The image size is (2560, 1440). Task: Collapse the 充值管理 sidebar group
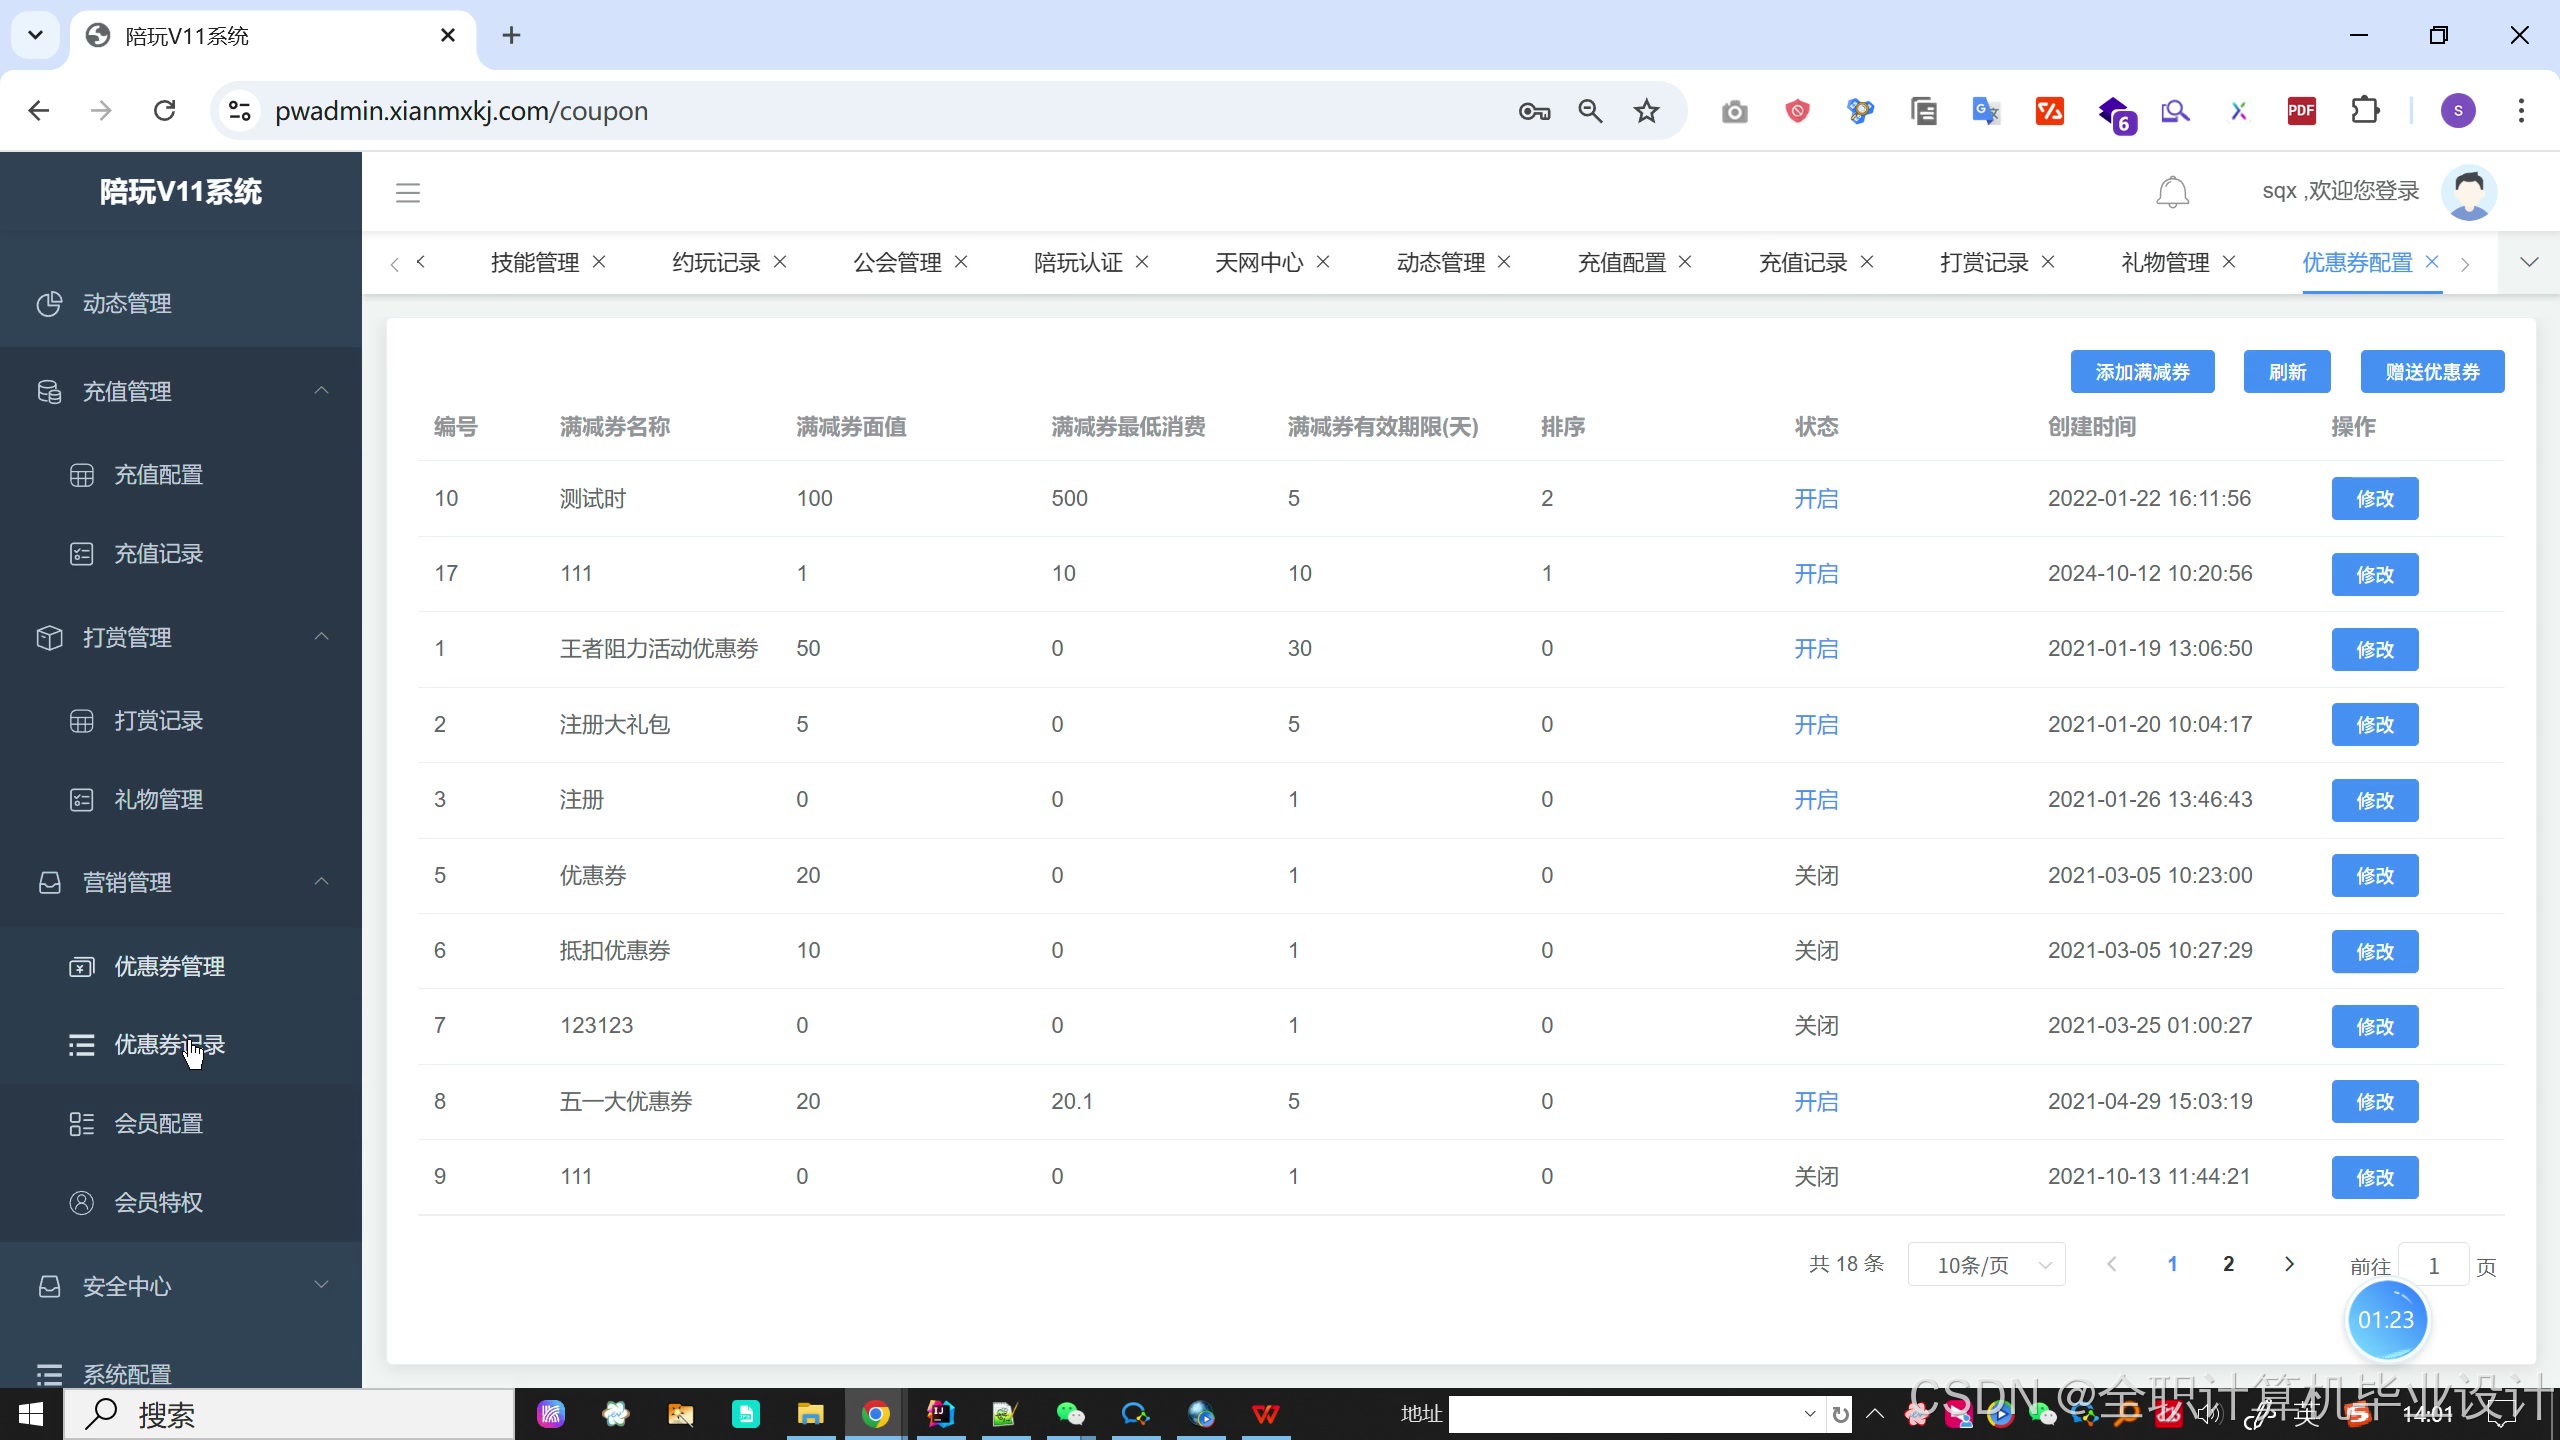coord(181,391)
